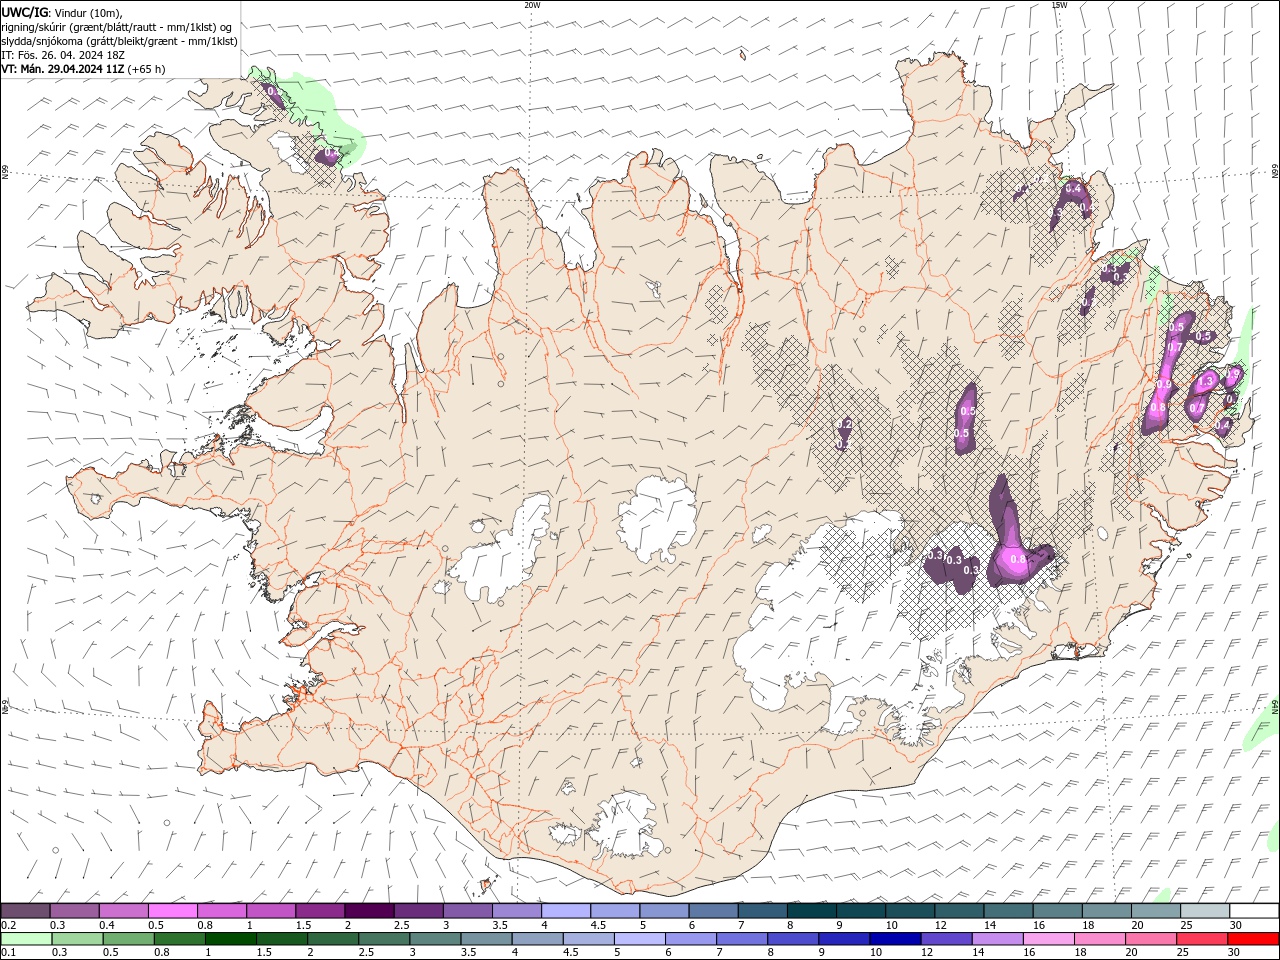Click the bright pink 0.5–0.8 swatch in snow scale

tap(172, 911)
